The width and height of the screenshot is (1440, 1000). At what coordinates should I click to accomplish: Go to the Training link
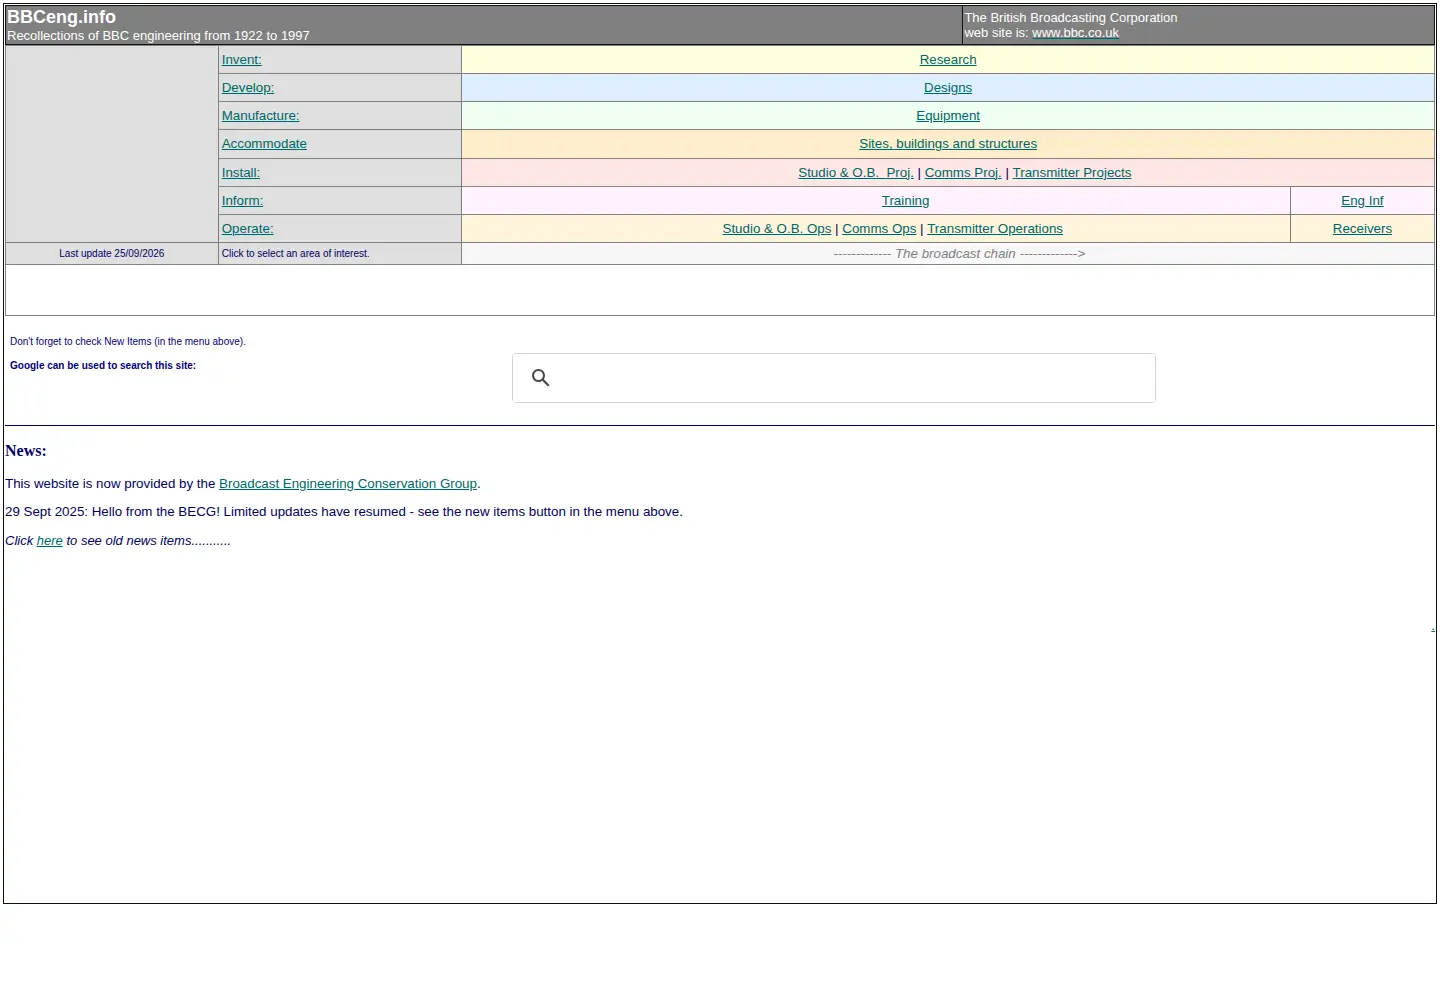point(906,201)
